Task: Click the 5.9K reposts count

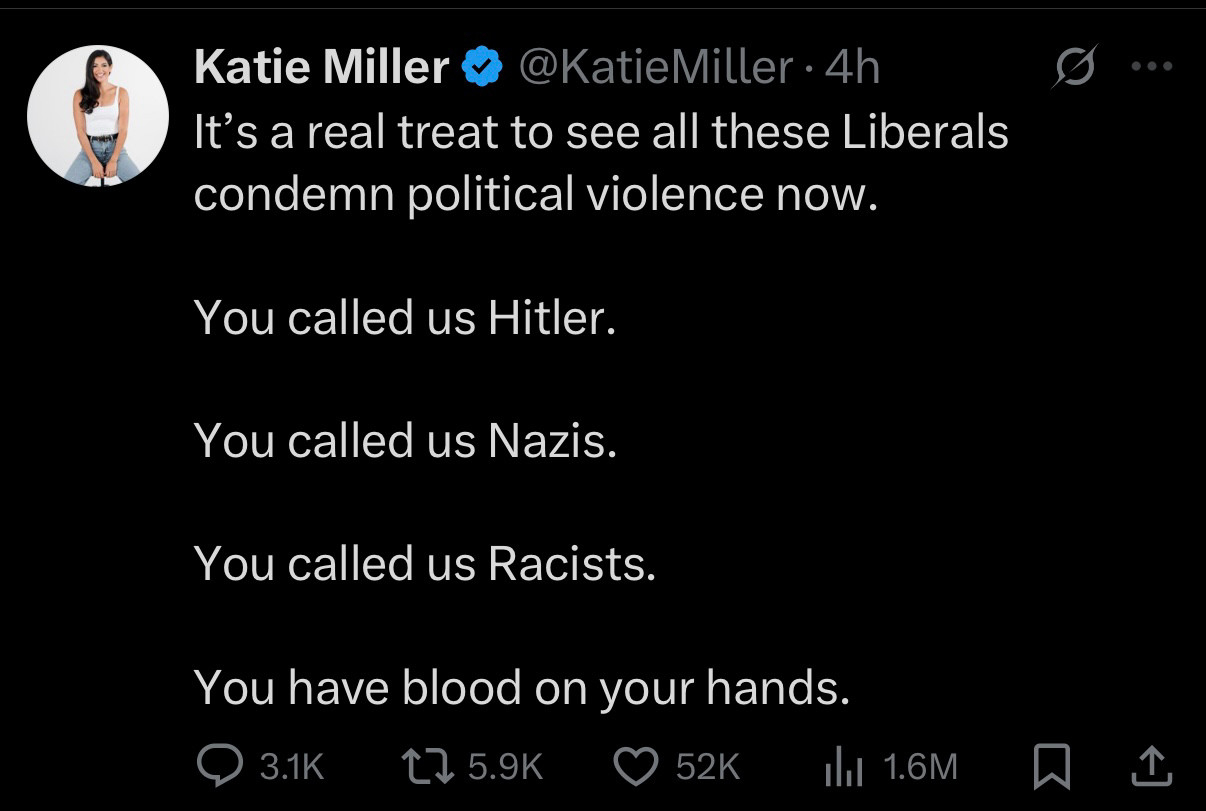Action: pyautogui.click(x=505, y=767)
